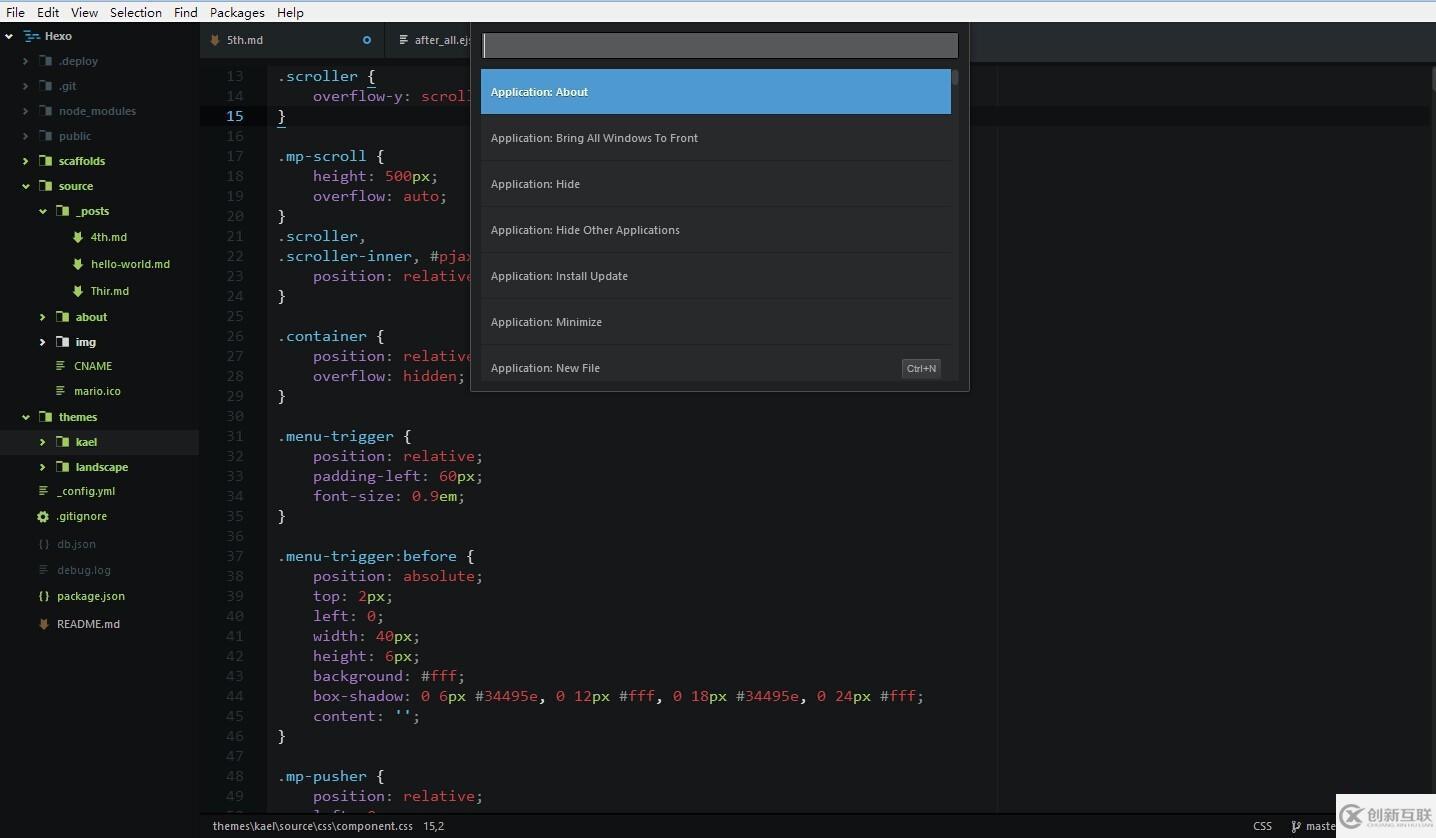Click the git branch icon in status bar
This screenshot has height=838, width=1436.
pos(1296,826)
